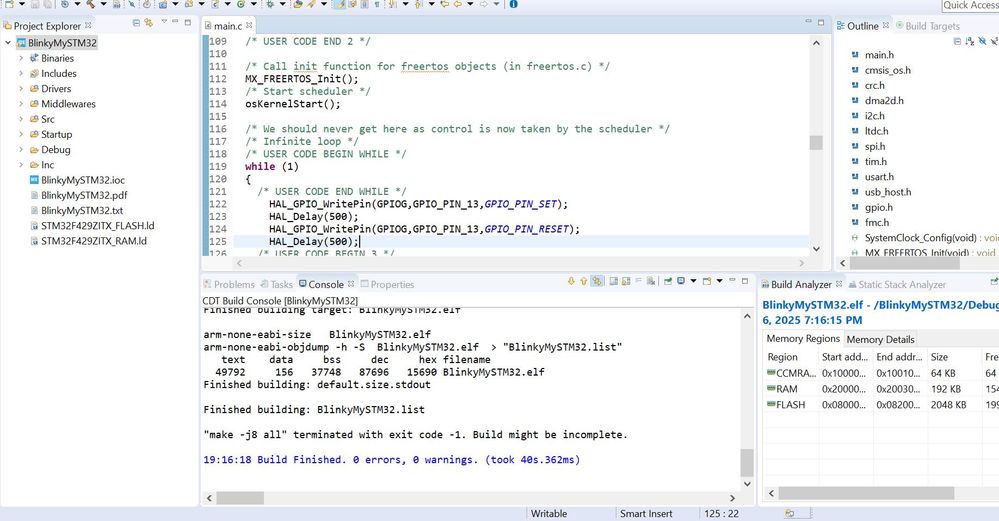Click the Back navigation arrow in toolbar
The height and width of the screenshot is (521, 999).
click(458, 4)
